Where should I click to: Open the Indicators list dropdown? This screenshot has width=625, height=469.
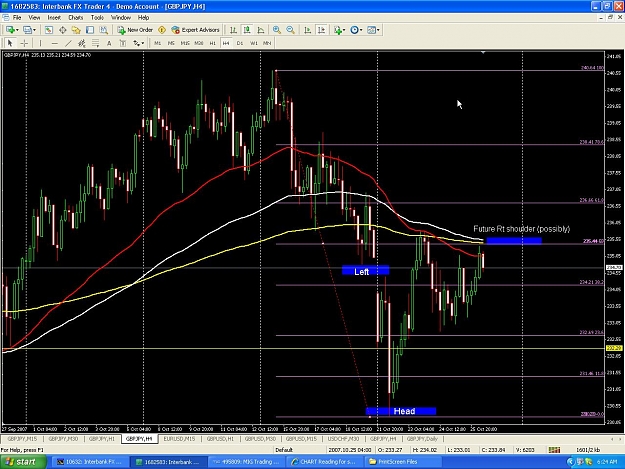pyautogui.click(x=339, y=30)
